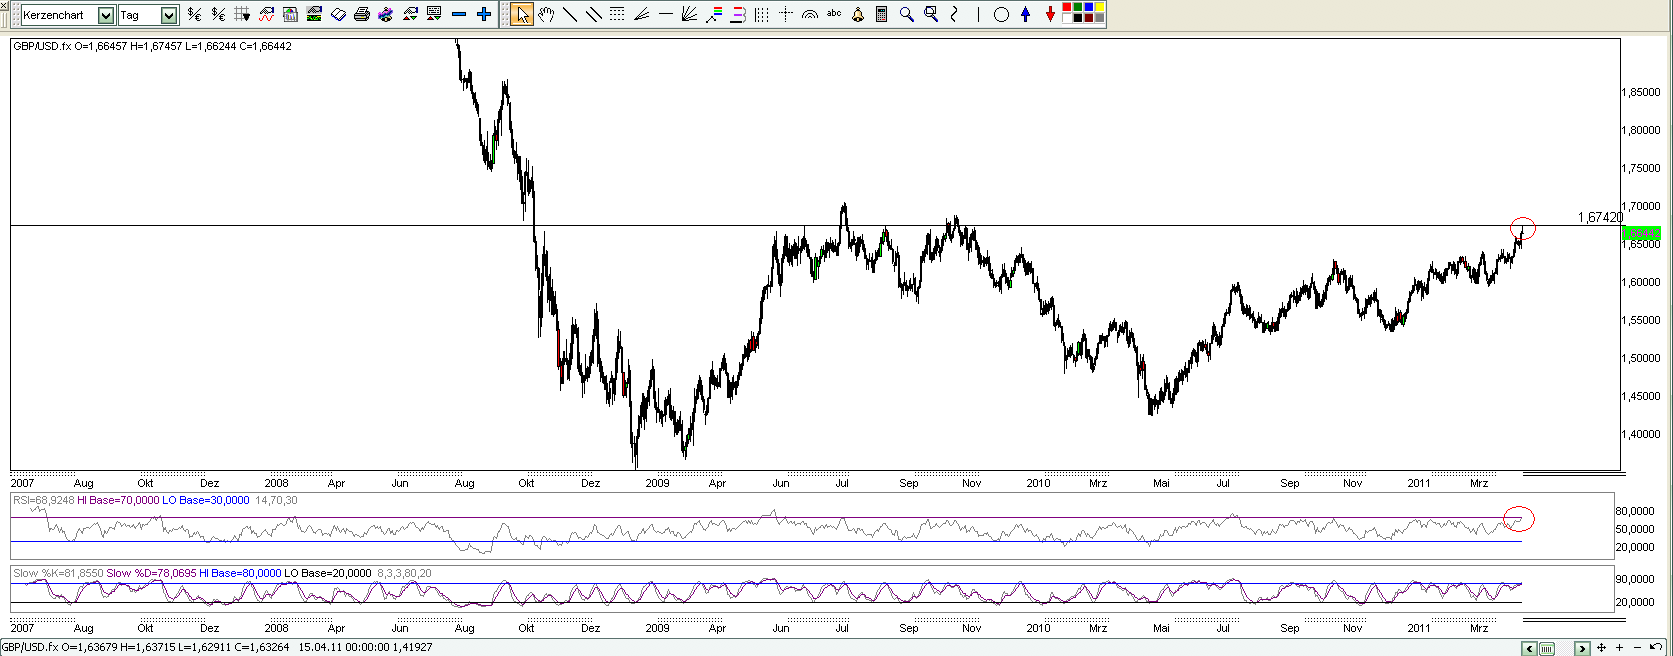Click the bar chart template icon
The width and height of the screenshot is (1673, 656).
290,14
